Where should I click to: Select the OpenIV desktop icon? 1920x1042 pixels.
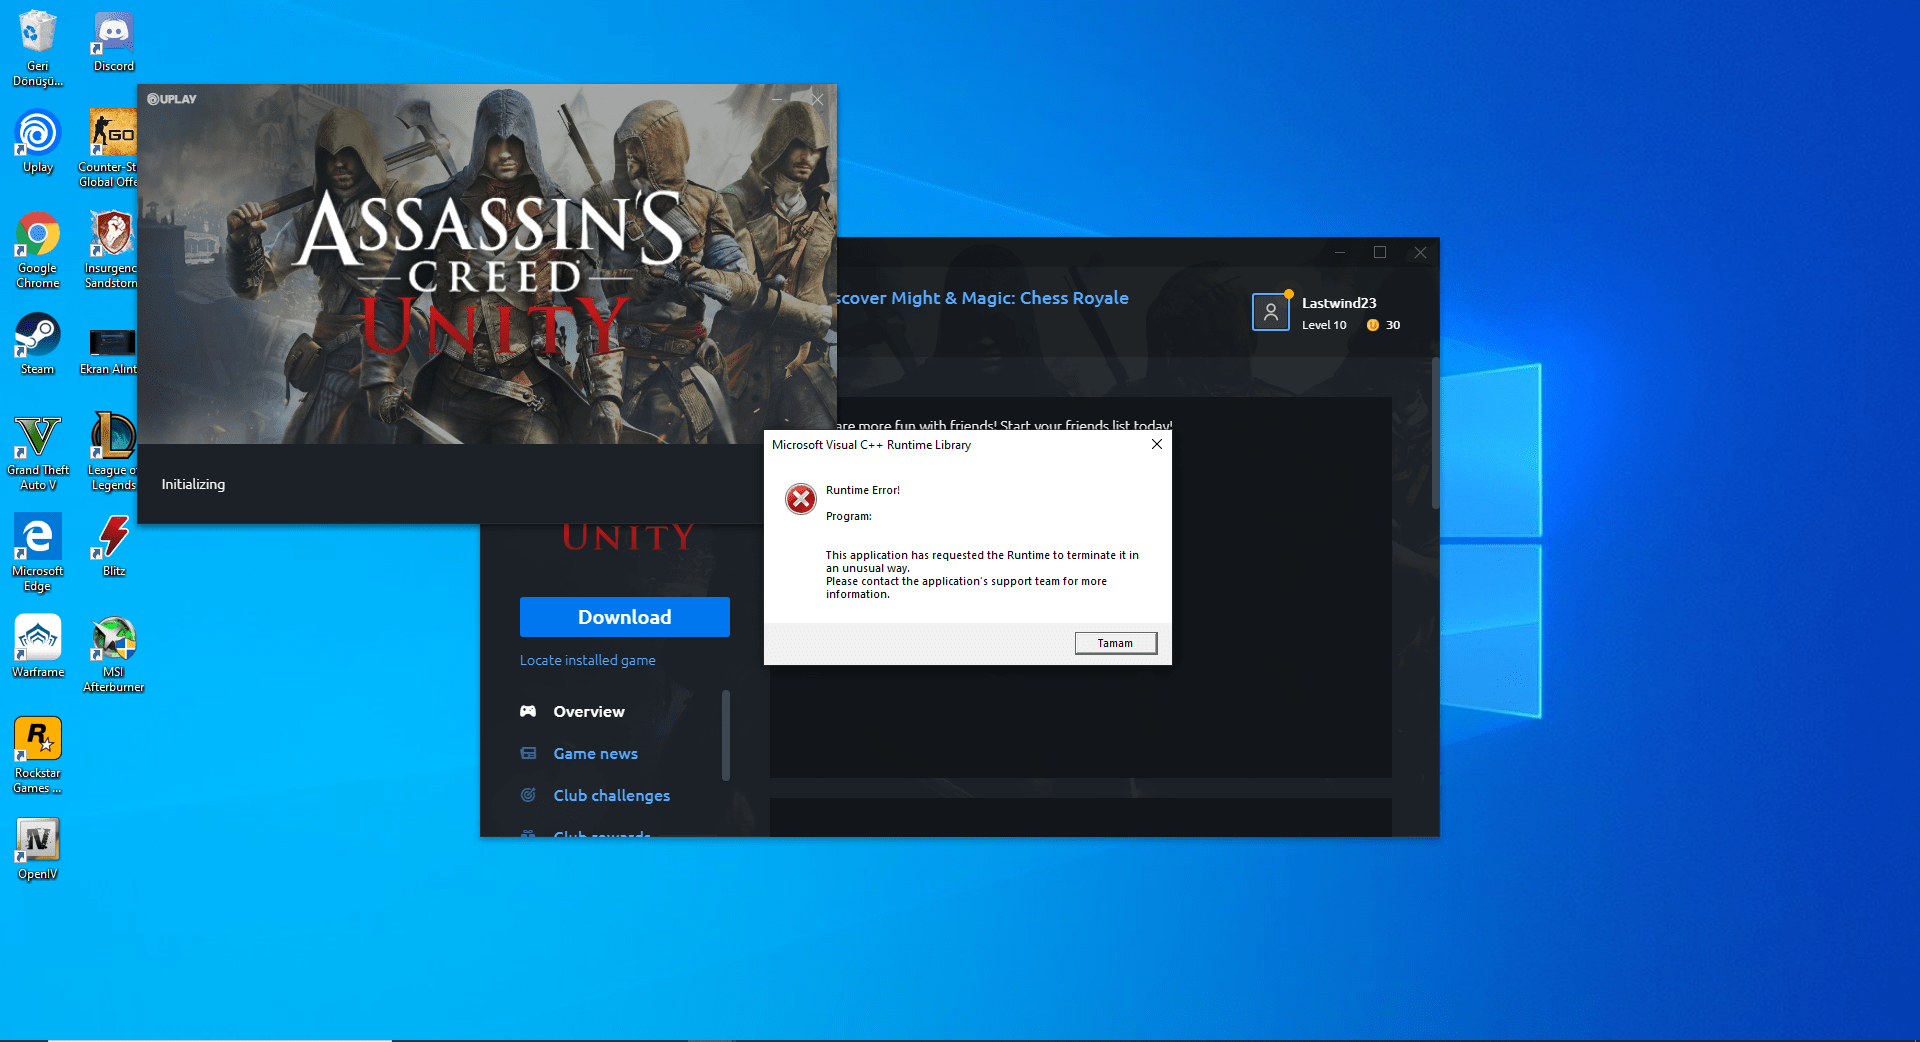(x=38, y=849)
